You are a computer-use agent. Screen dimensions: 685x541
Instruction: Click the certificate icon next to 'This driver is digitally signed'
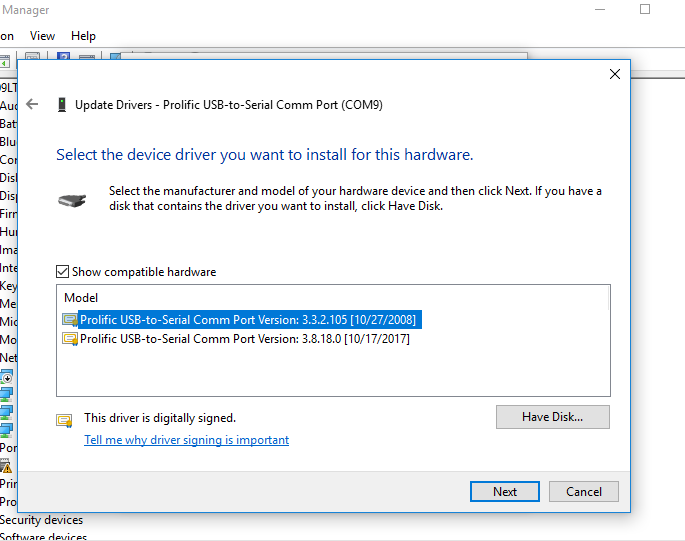point(64,420)
